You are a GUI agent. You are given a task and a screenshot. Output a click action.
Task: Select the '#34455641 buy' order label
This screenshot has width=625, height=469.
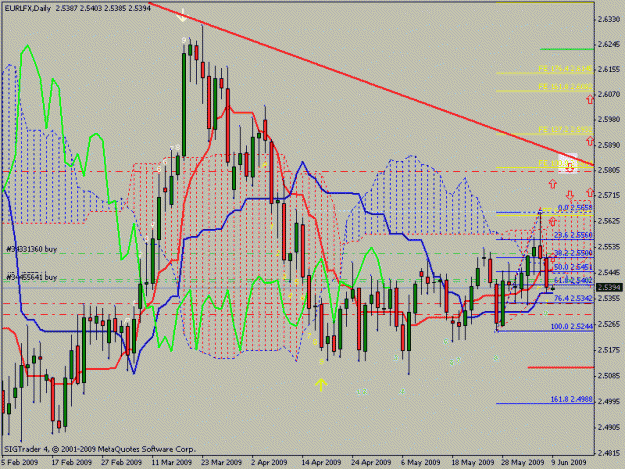(31, 277)
